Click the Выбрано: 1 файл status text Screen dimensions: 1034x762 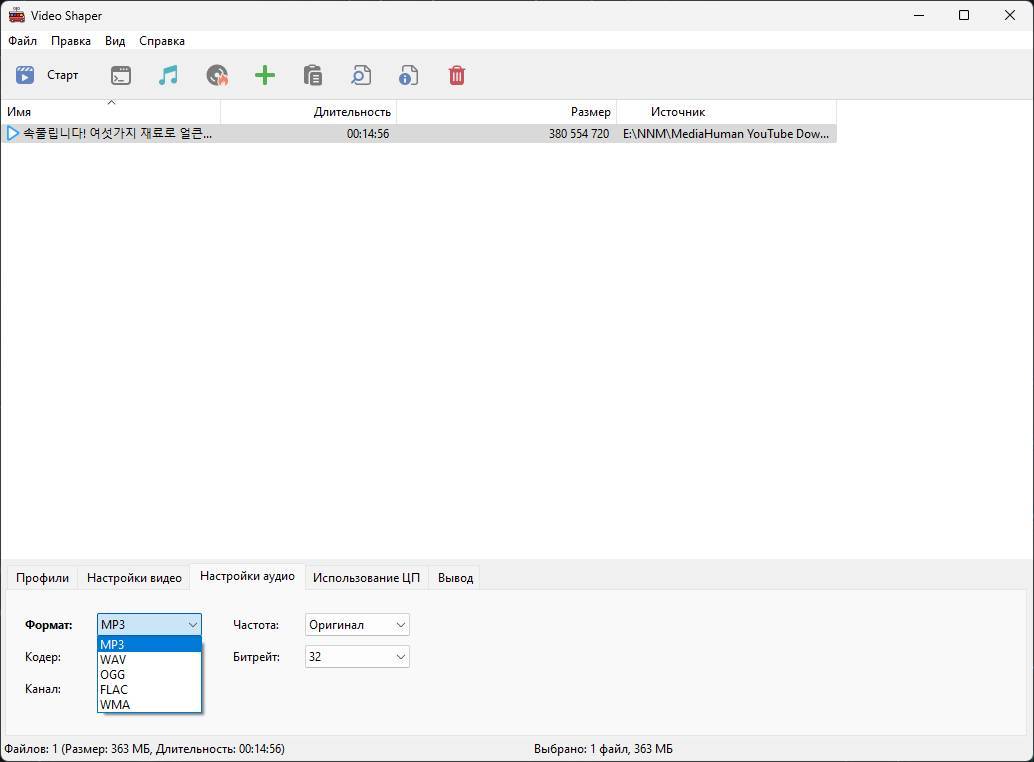[x=603, y=749]
